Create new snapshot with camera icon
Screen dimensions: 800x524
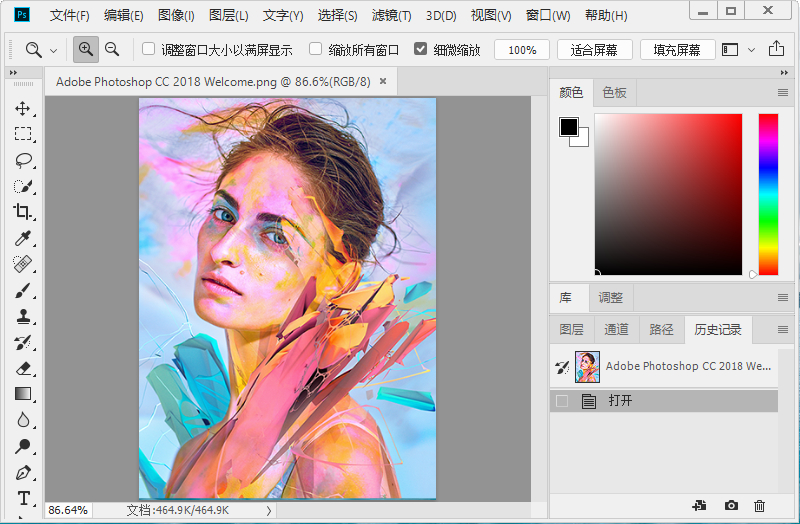coord(731,507)
